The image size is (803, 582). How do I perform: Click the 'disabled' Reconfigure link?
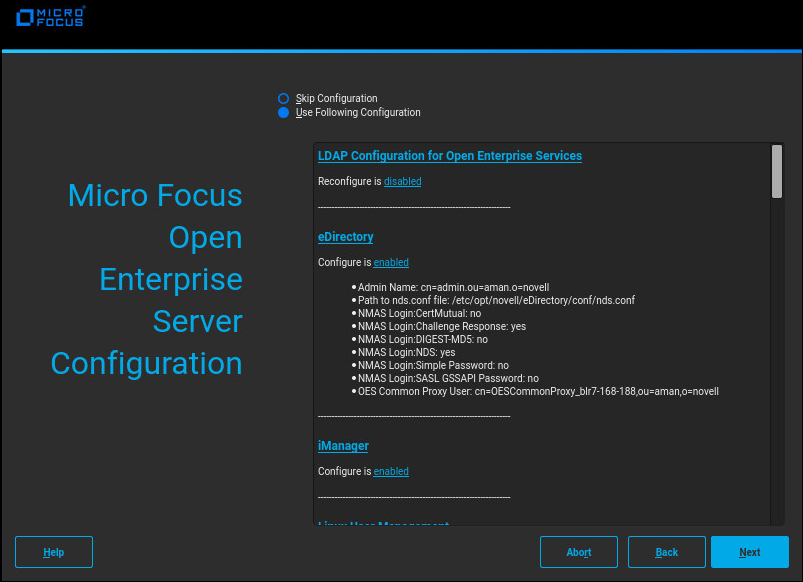(x=403, y=181)
